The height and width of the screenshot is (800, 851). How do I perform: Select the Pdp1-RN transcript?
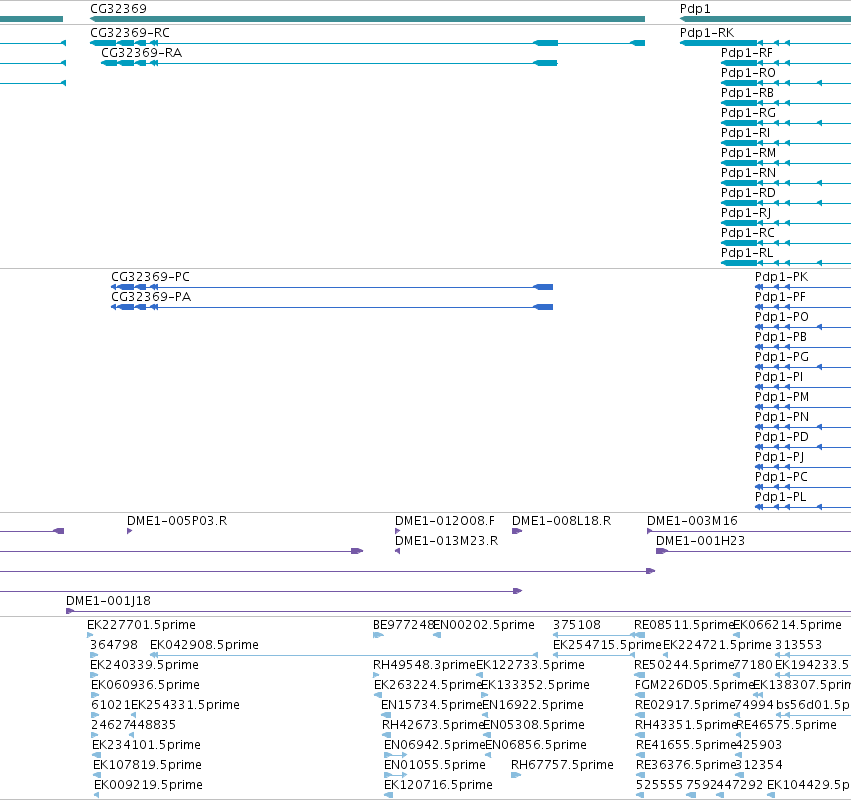[x=786, y=183]
